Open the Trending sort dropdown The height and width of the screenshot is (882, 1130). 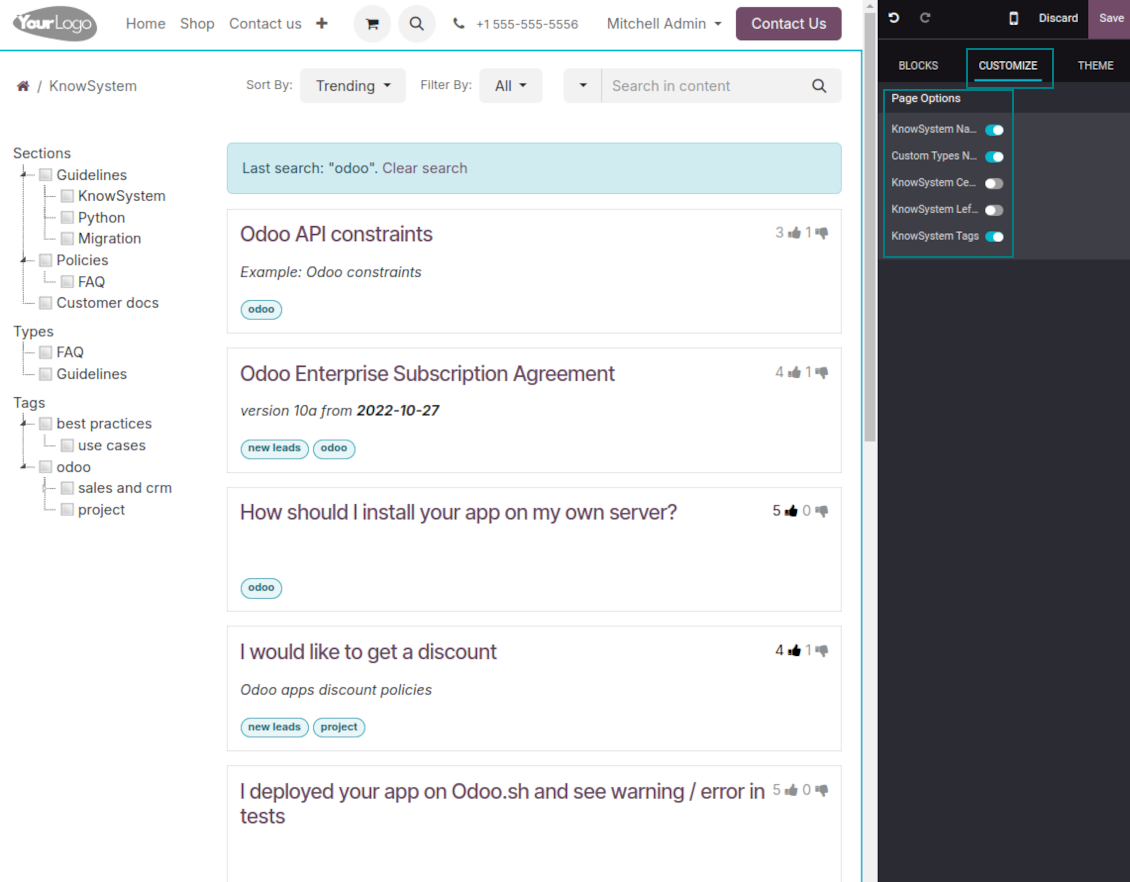click(x=353, y=86)
